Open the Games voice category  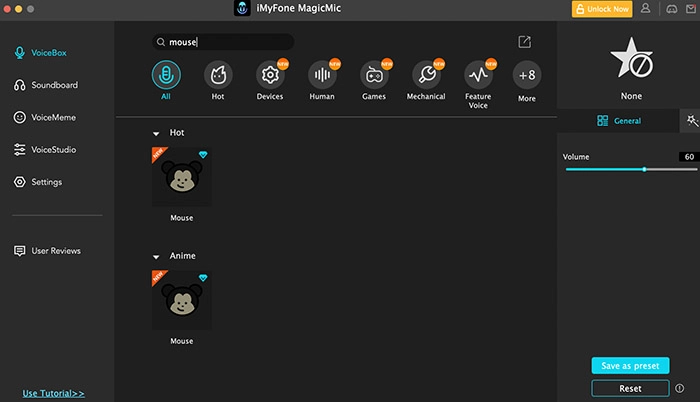373,75
